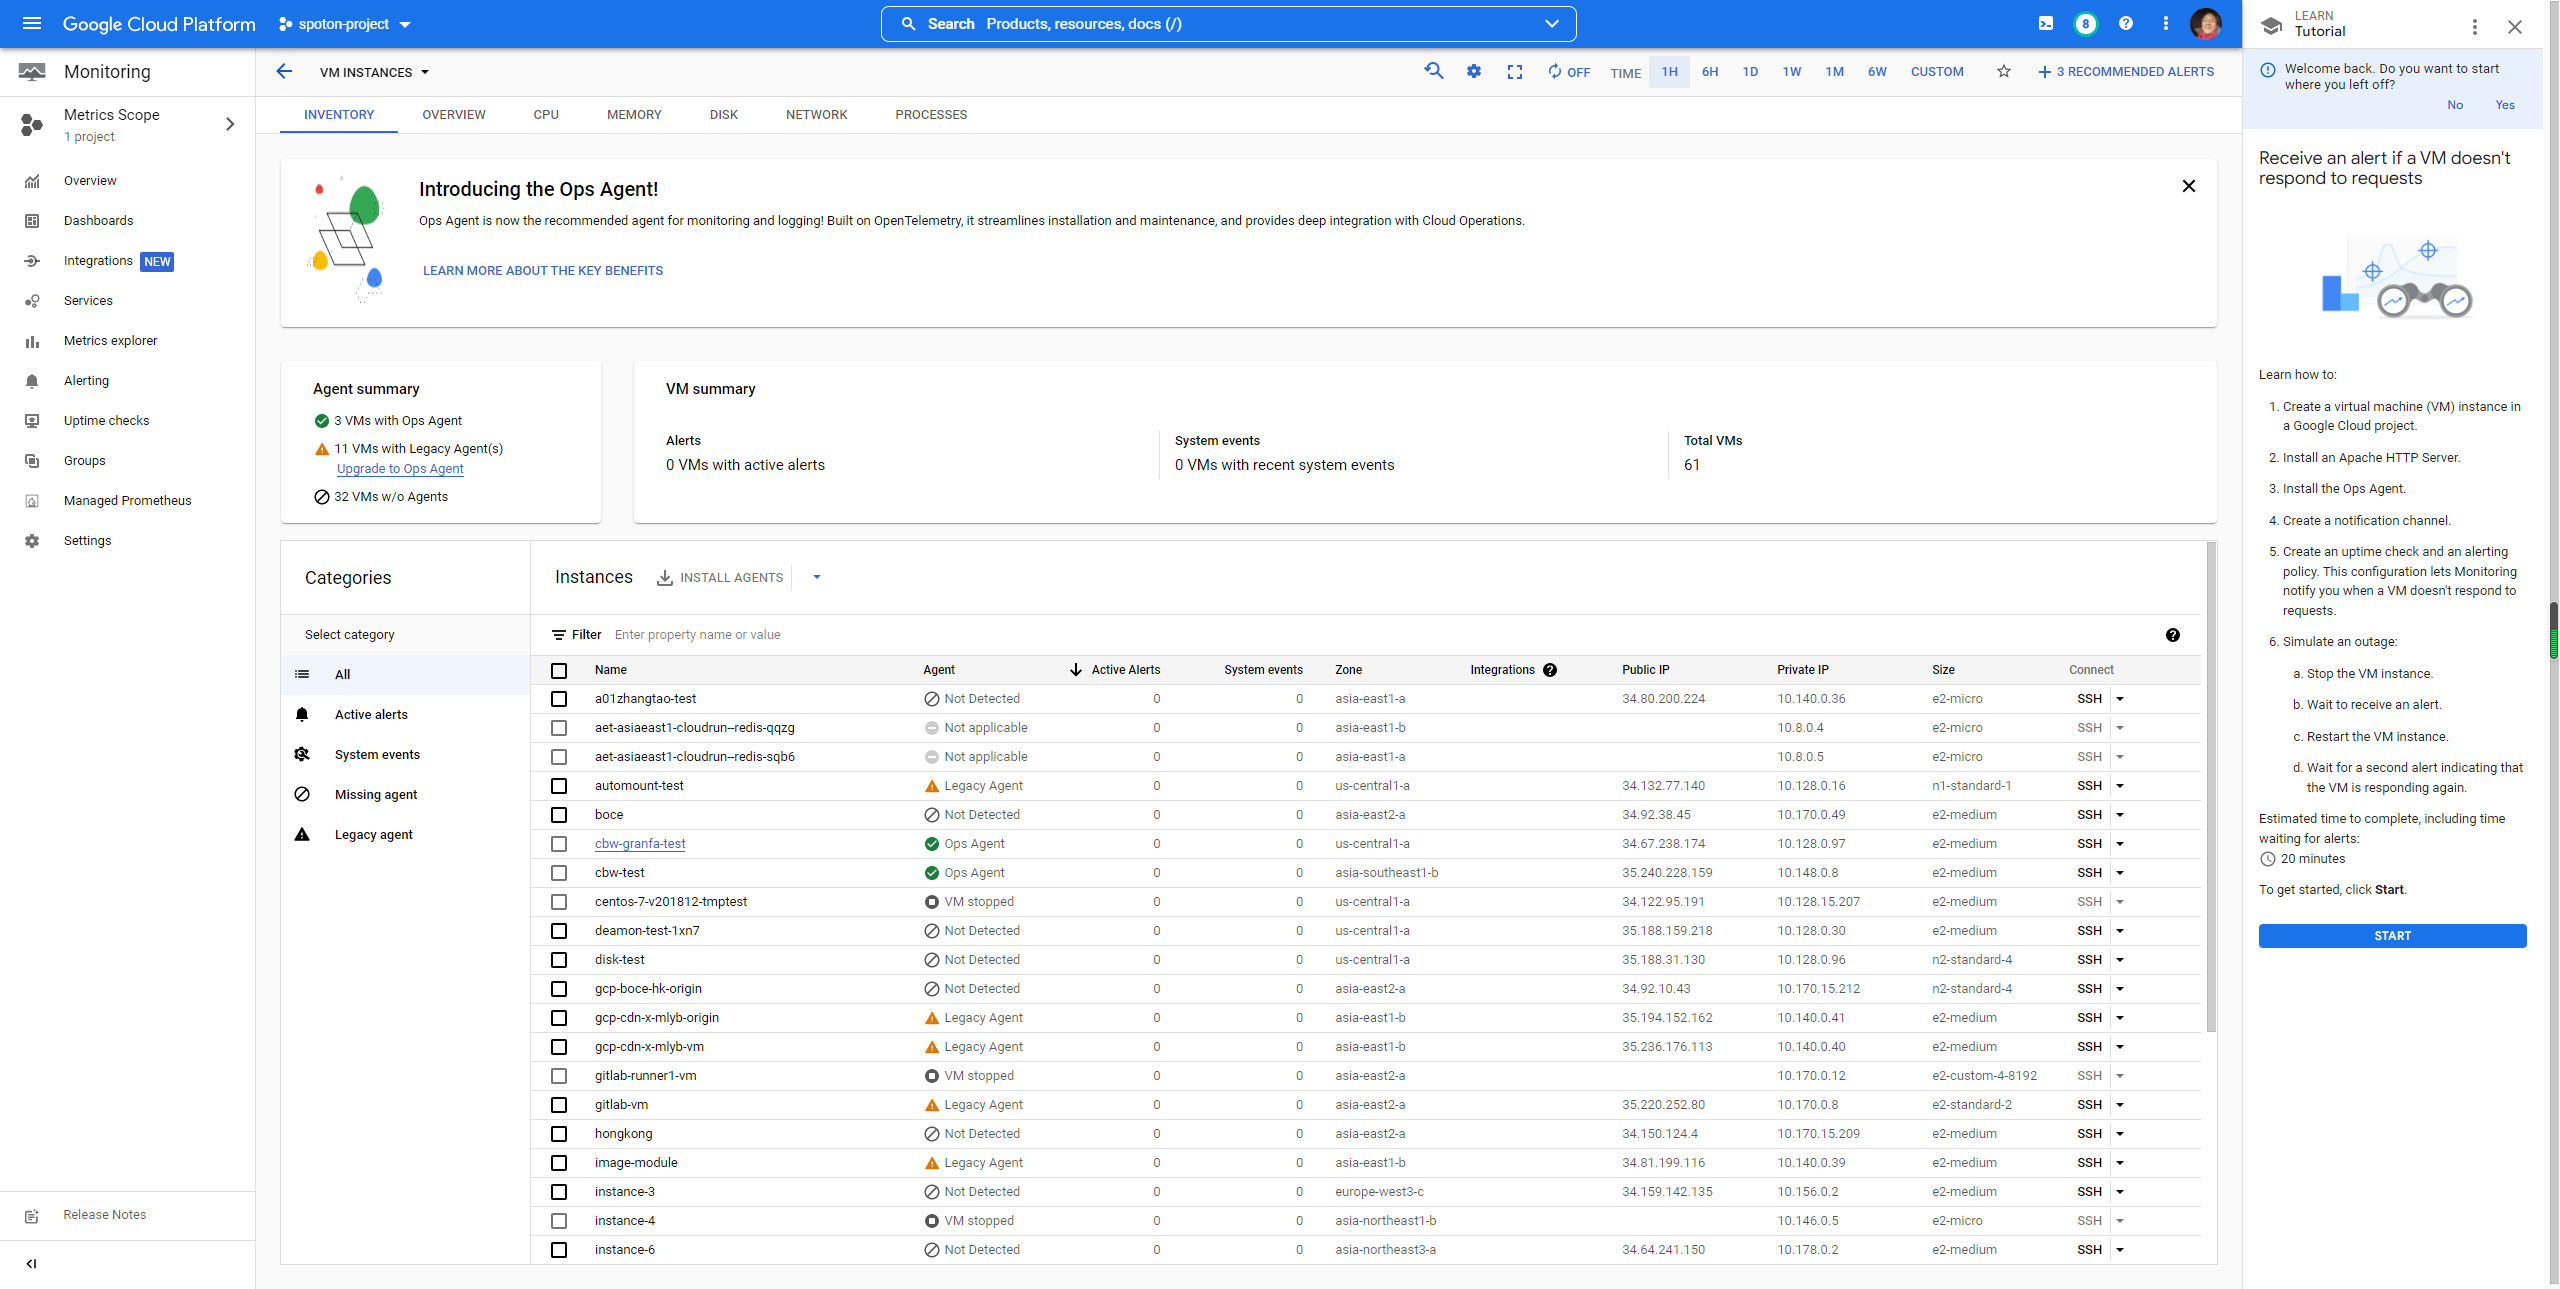This screenshot has height=1289, width=2560.
Task: Open Tutorial panel more options menu
Action: click(x=2475, y=27)
